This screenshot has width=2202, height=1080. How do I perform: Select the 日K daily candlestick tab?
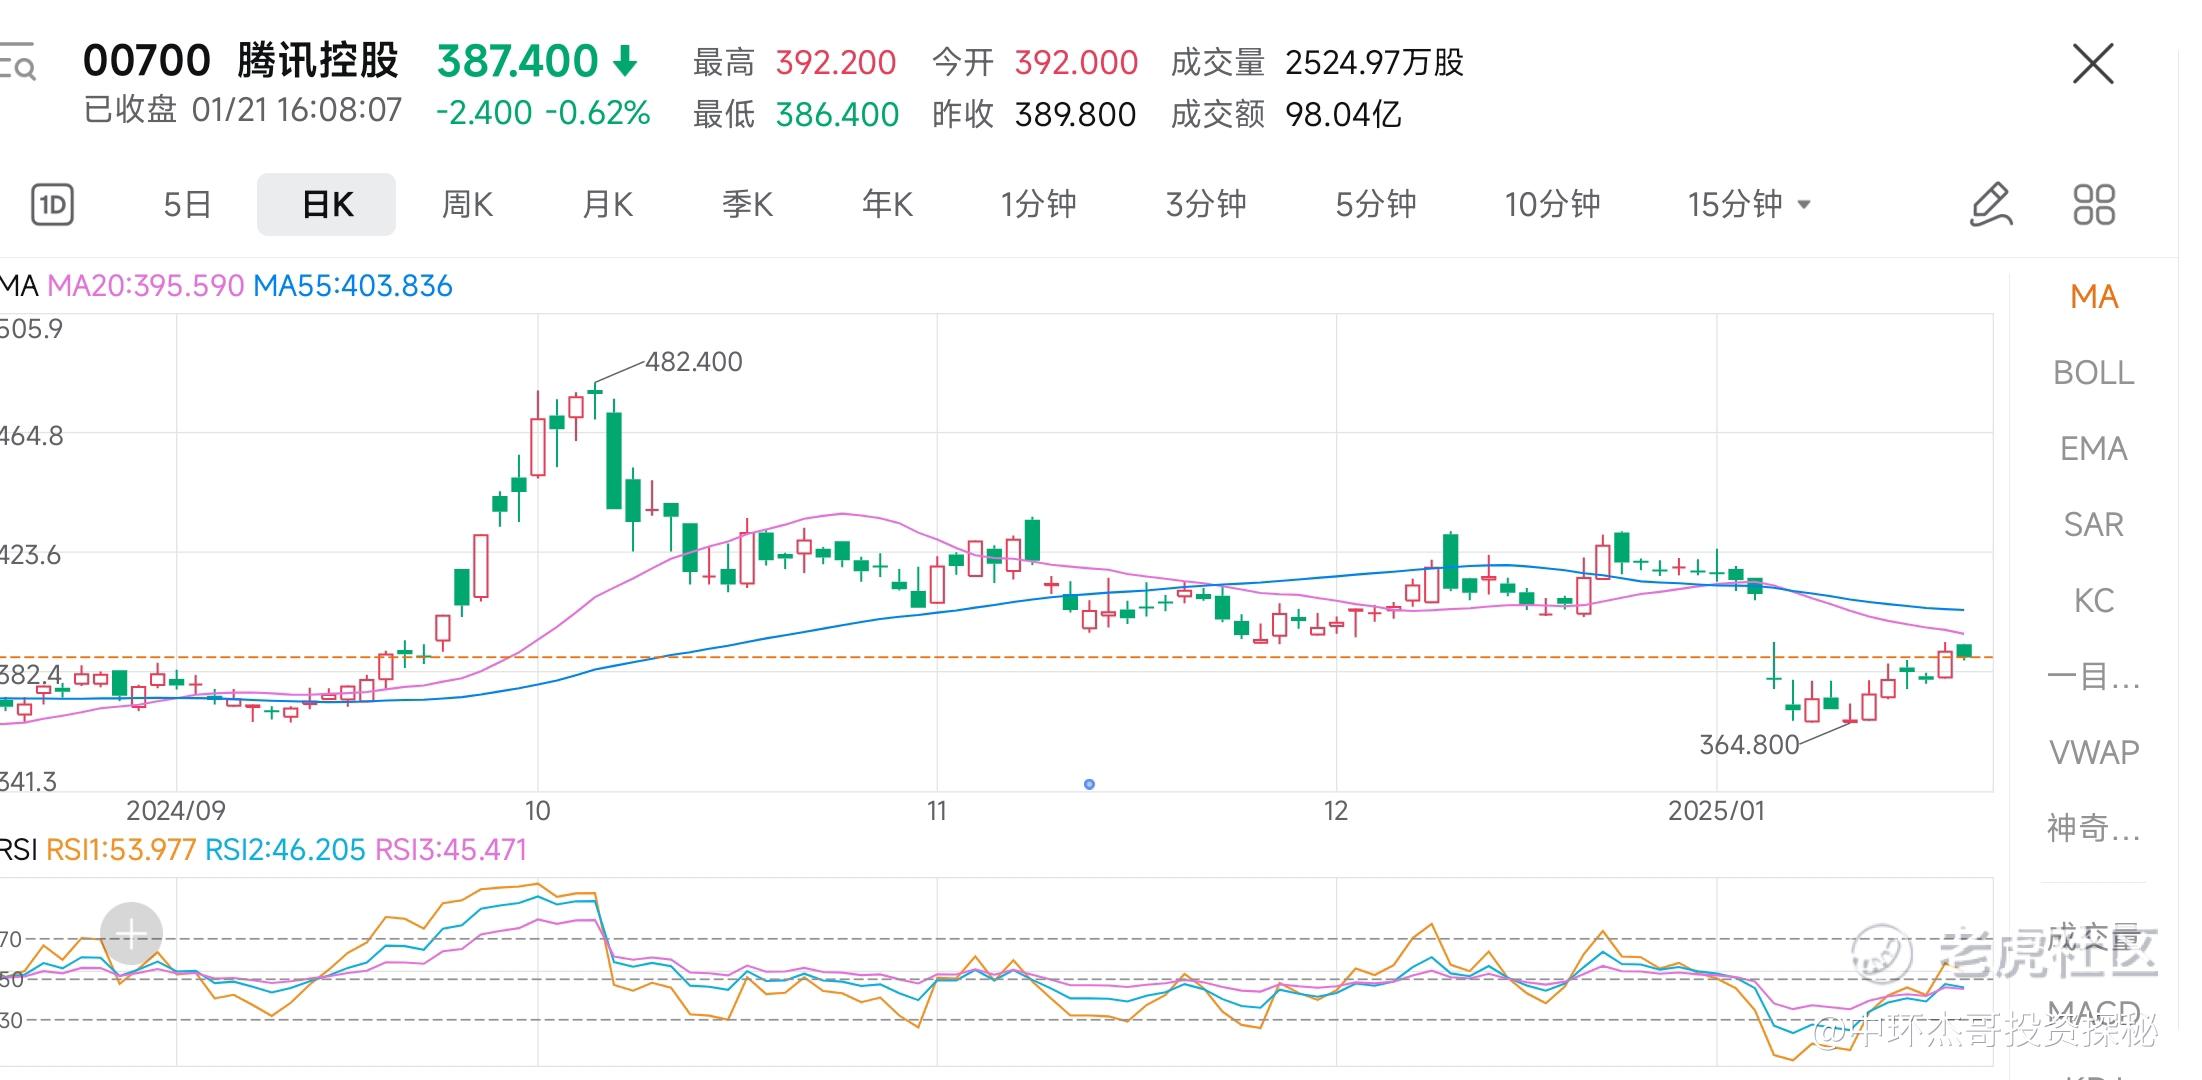click(327, 205)
